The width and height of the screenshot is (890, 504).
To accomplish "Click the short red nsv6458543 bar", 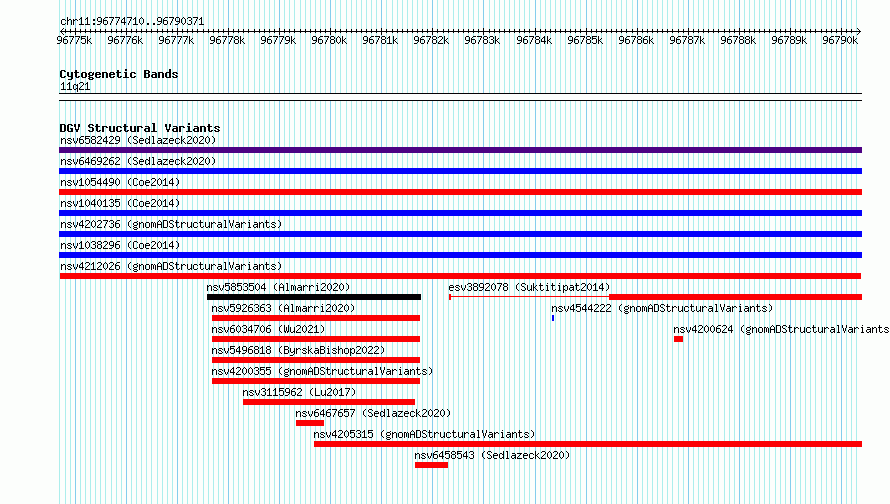I will (x=431, y=465).
